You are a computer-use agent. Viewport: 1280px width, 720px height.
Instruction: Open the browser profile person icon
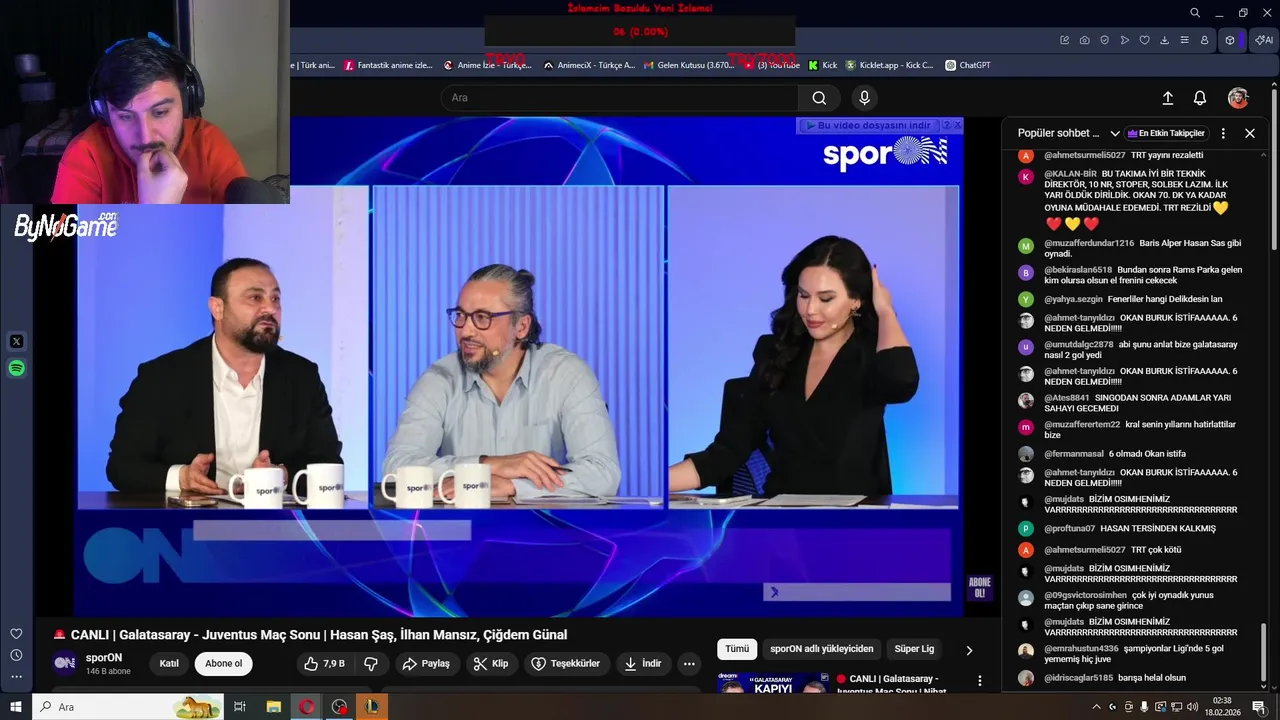click(1205, 40)
